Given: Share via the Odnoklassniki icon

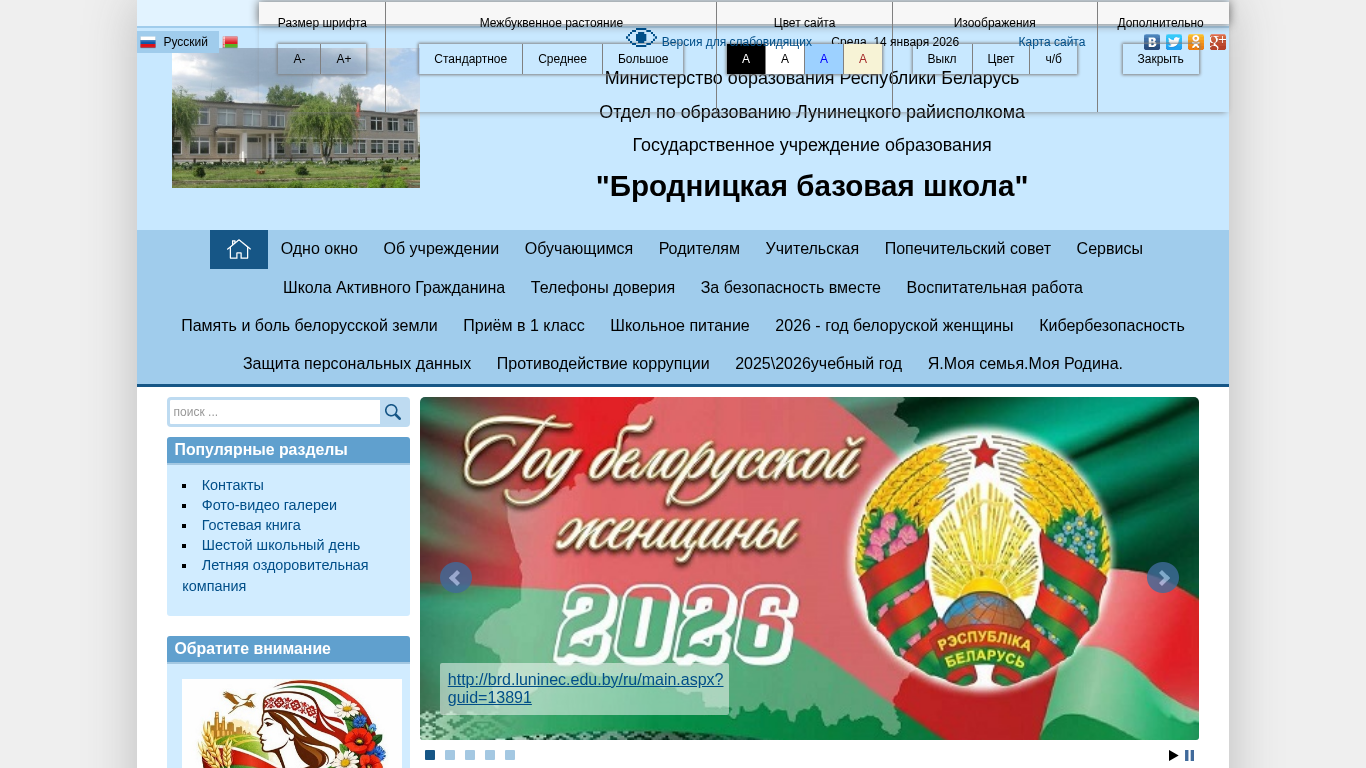Looking at the screenshot, I should click(x=1196, y=42).
